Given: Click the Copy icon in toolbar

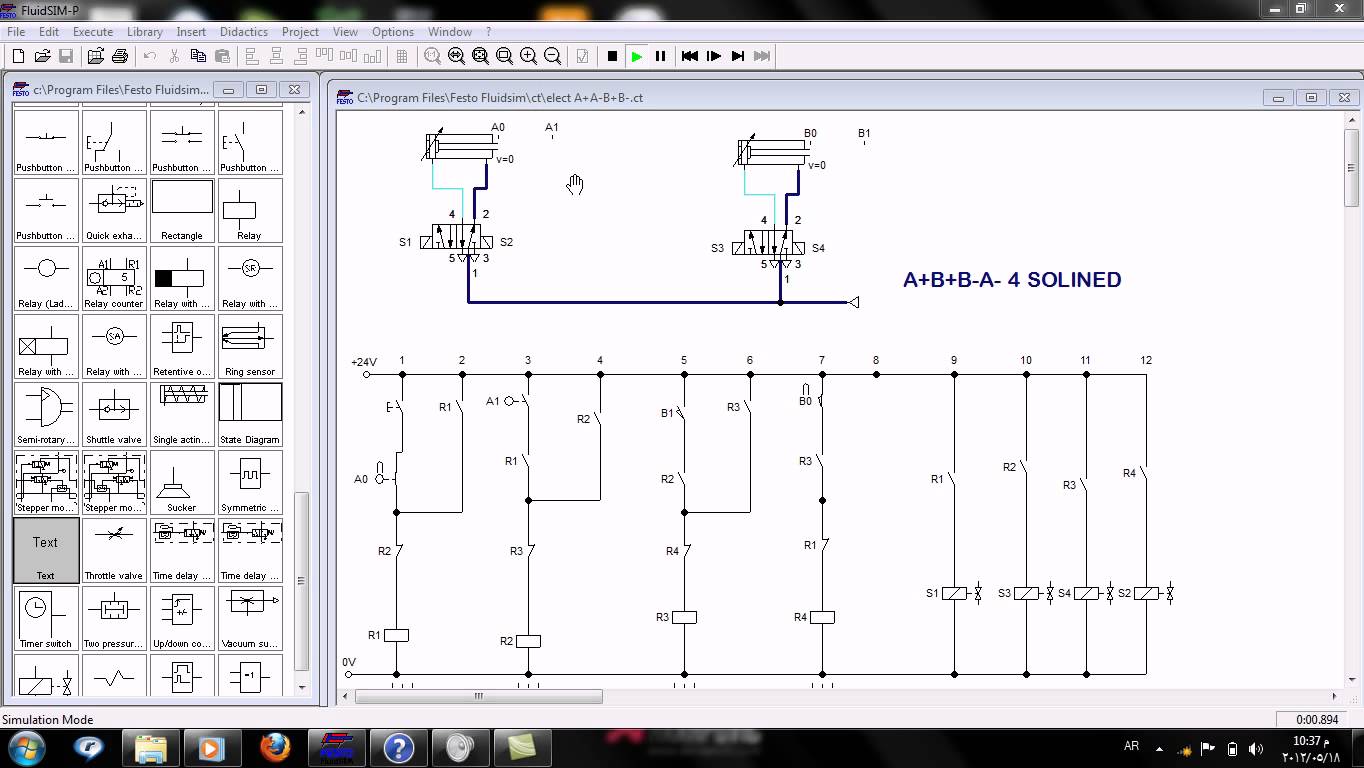Looking at the screenshot, I should pyautogui.click(x=198, y=56).
